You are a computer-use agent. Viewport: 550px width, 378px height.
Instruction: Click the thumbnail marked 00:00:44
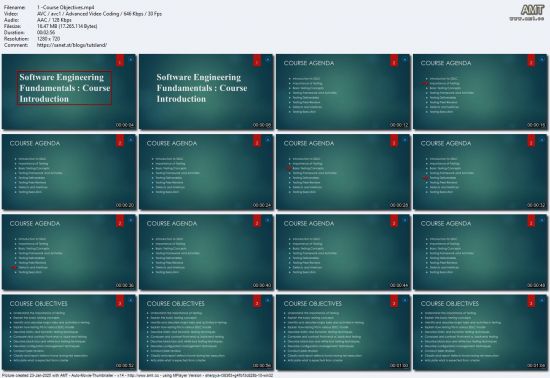click(343, 252)
